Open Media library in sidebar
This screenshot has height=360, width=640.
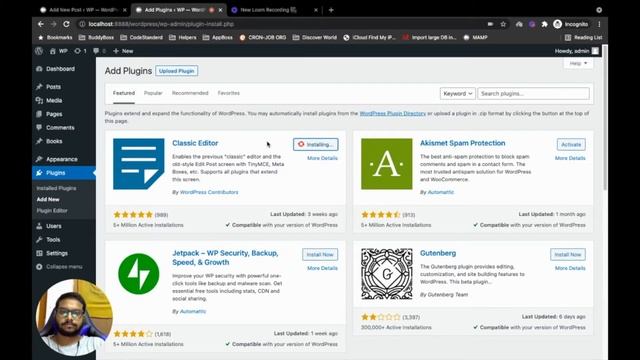point(54,100)
